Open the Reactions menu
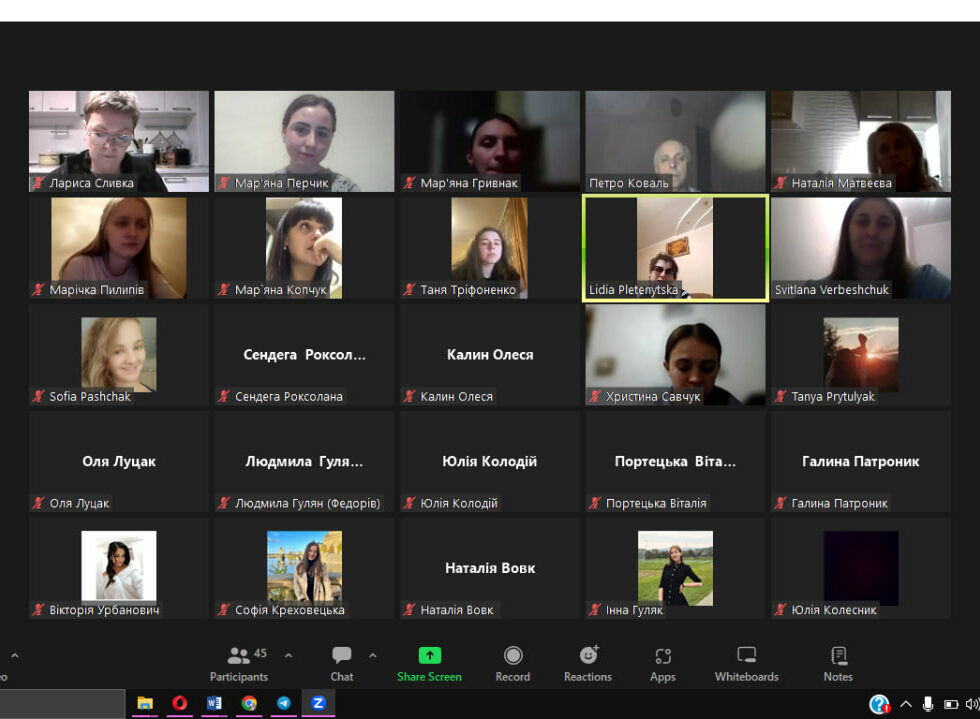The width and height of the screenshot is (980, 719). tap(588, 664)
